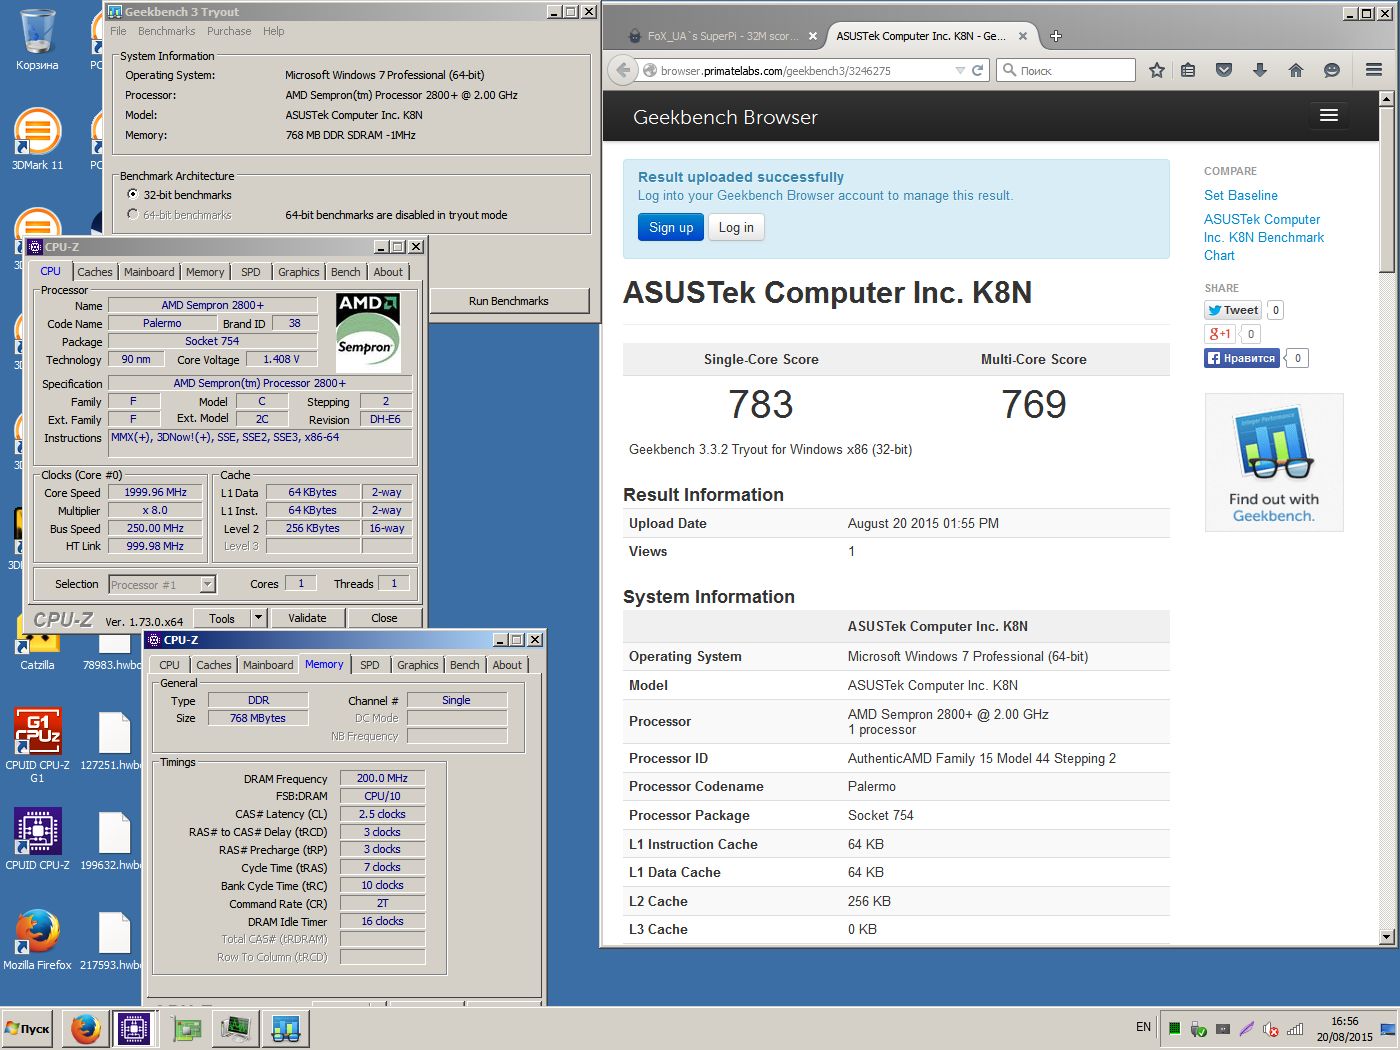The height and width of the screenshot is (1050, 1400).
Task: Close the FoX_UA's SuperPi tab
Action: [x=813, y=36]
